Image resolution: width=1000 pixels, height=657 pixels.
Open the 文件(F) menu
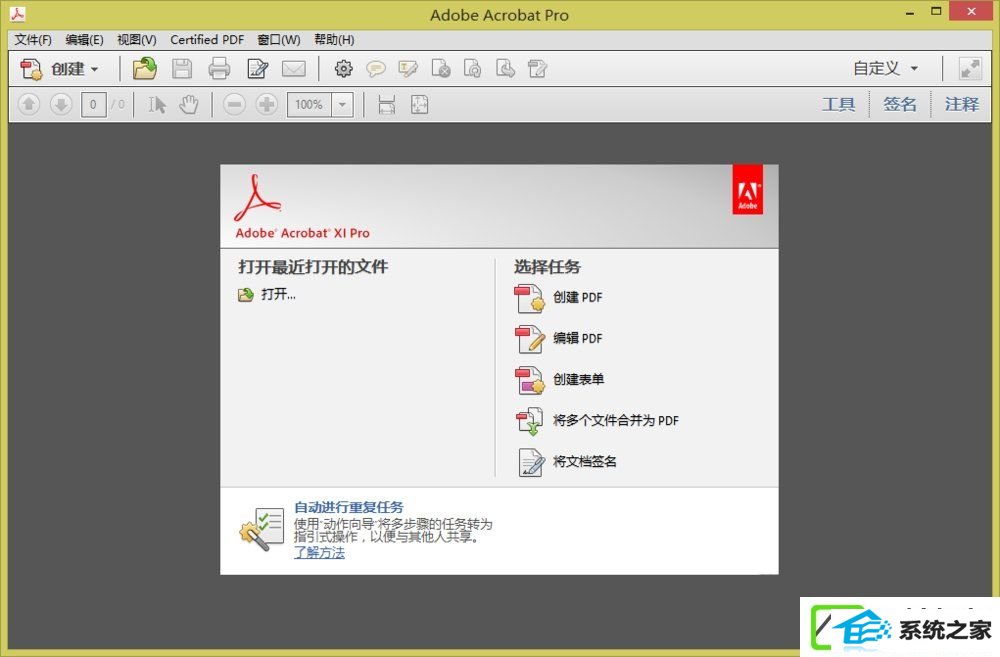(33, 40)
